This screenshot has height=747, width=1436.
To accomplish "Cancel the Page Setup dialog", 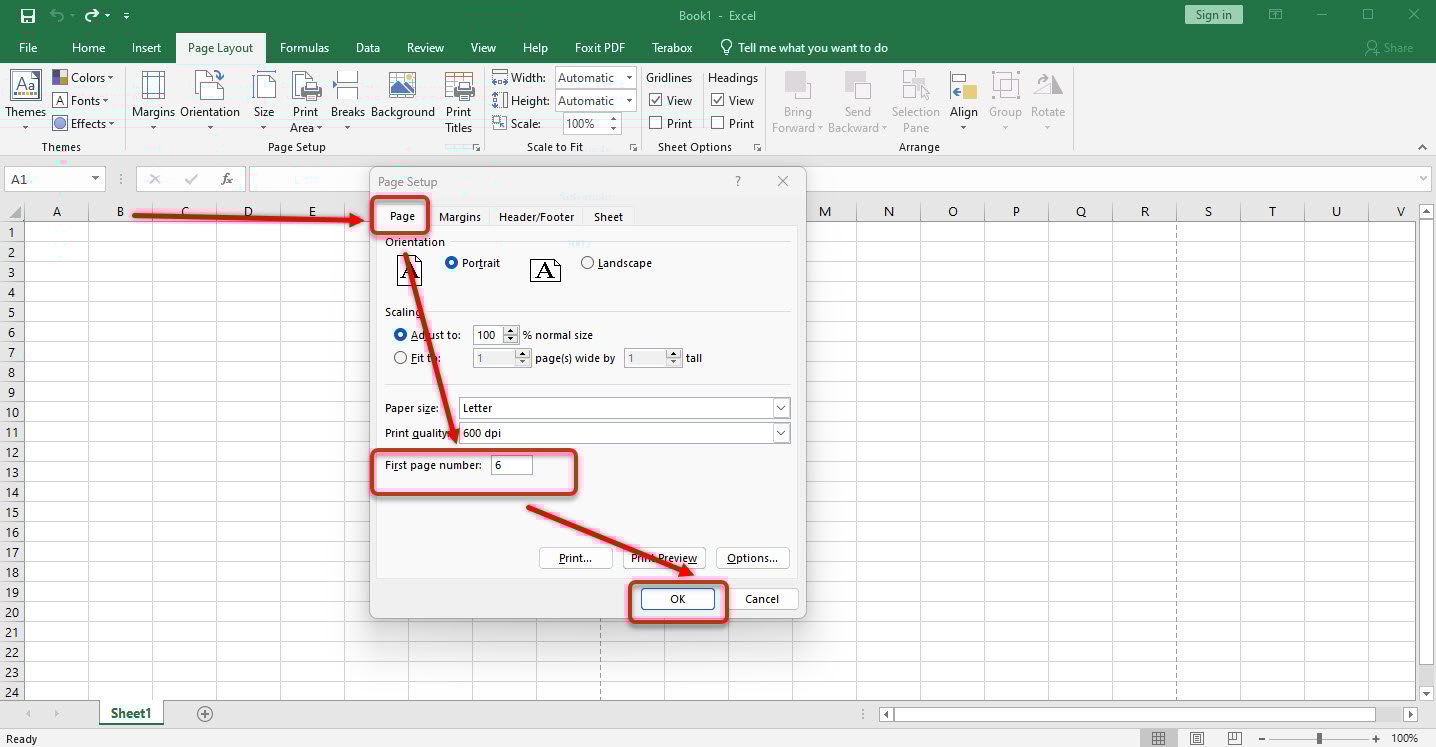I will coord(762,599).
